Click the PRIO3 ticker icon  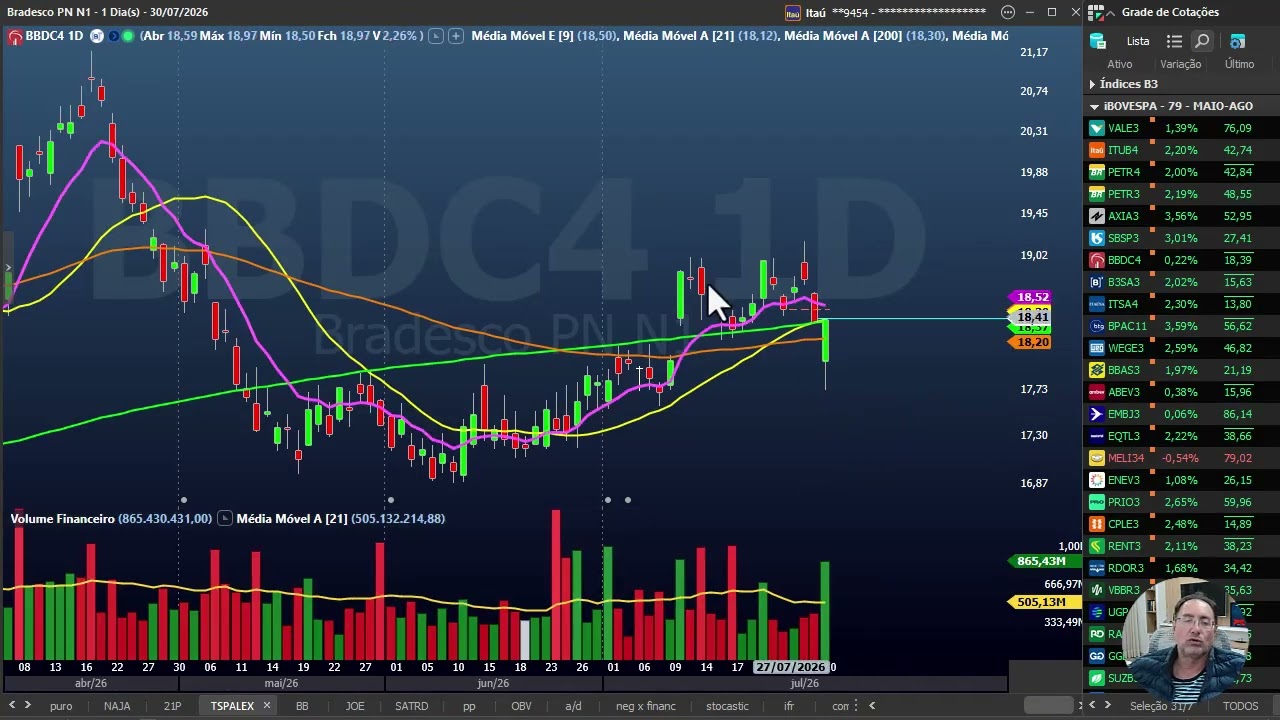(1097, 502)
